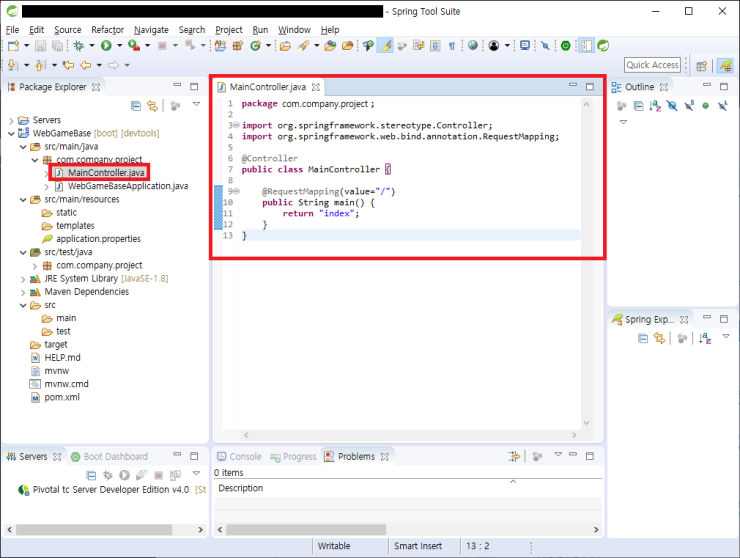Click the green Run button in toolbar

point(106,46)
